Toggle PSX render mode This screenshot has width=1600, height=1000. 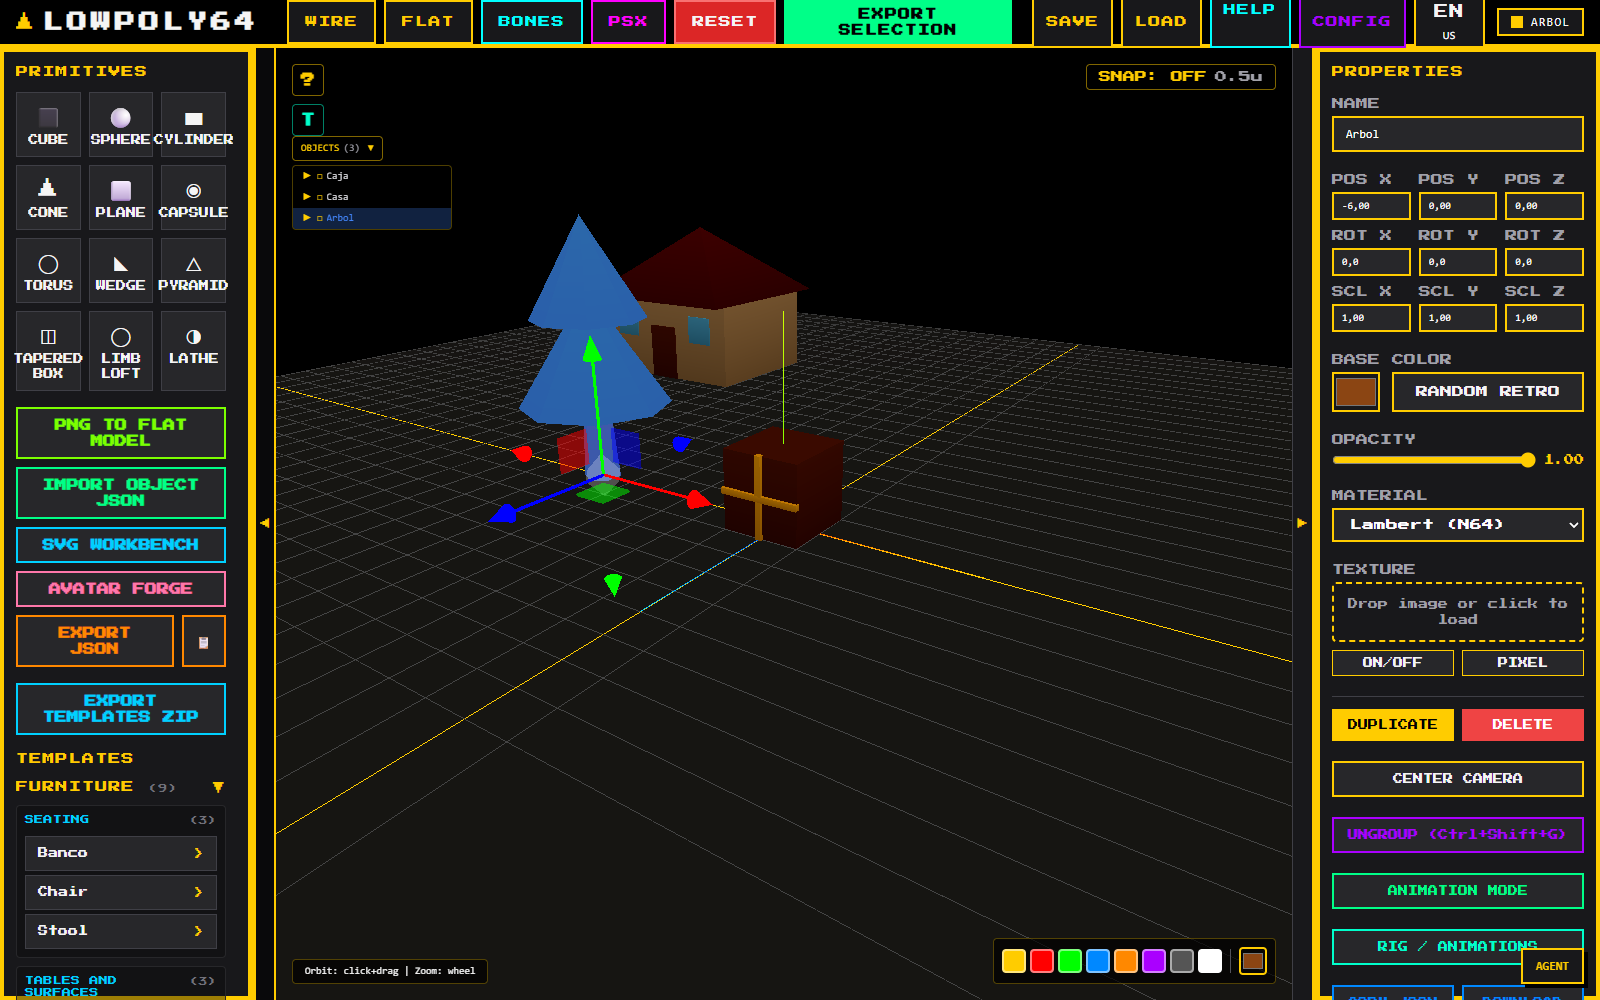(628, 21)
